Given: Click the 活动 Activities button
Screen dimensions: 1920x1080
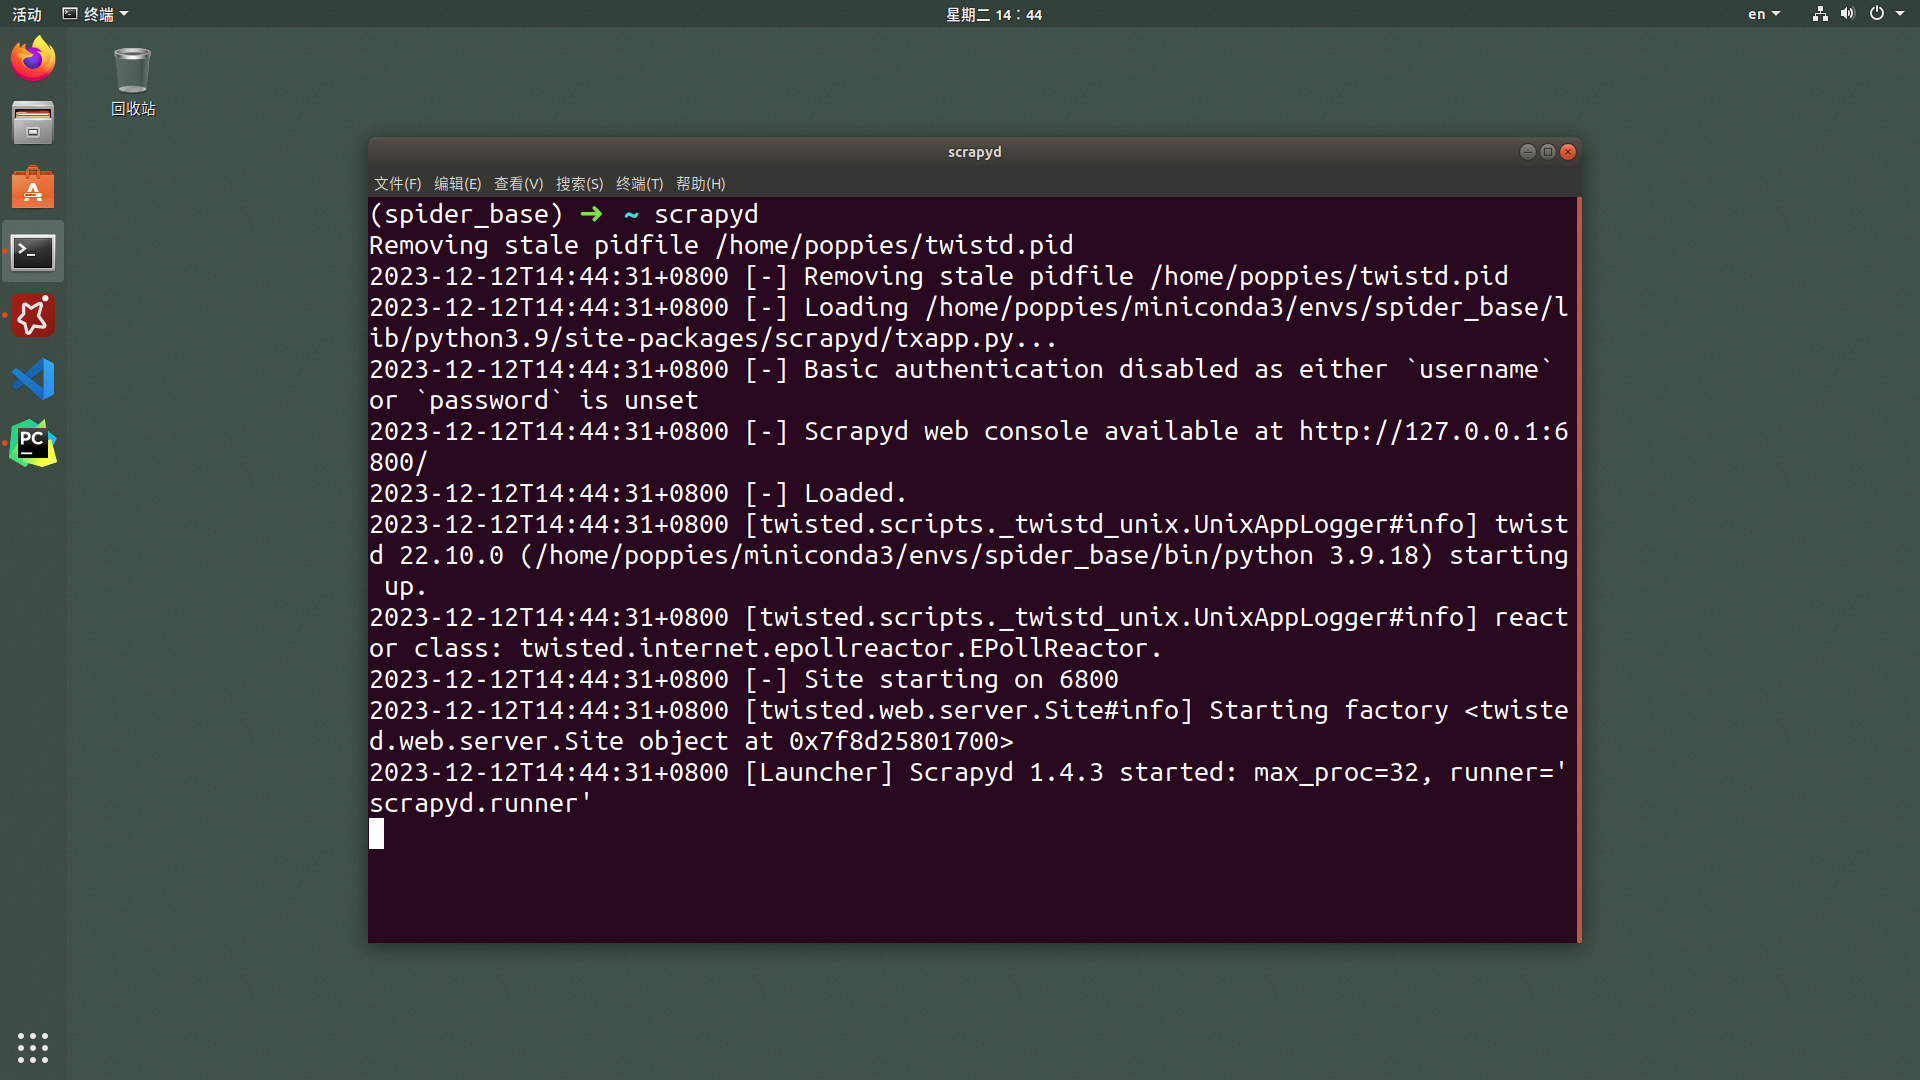Looking at the screenshot, I should [27, 14].
